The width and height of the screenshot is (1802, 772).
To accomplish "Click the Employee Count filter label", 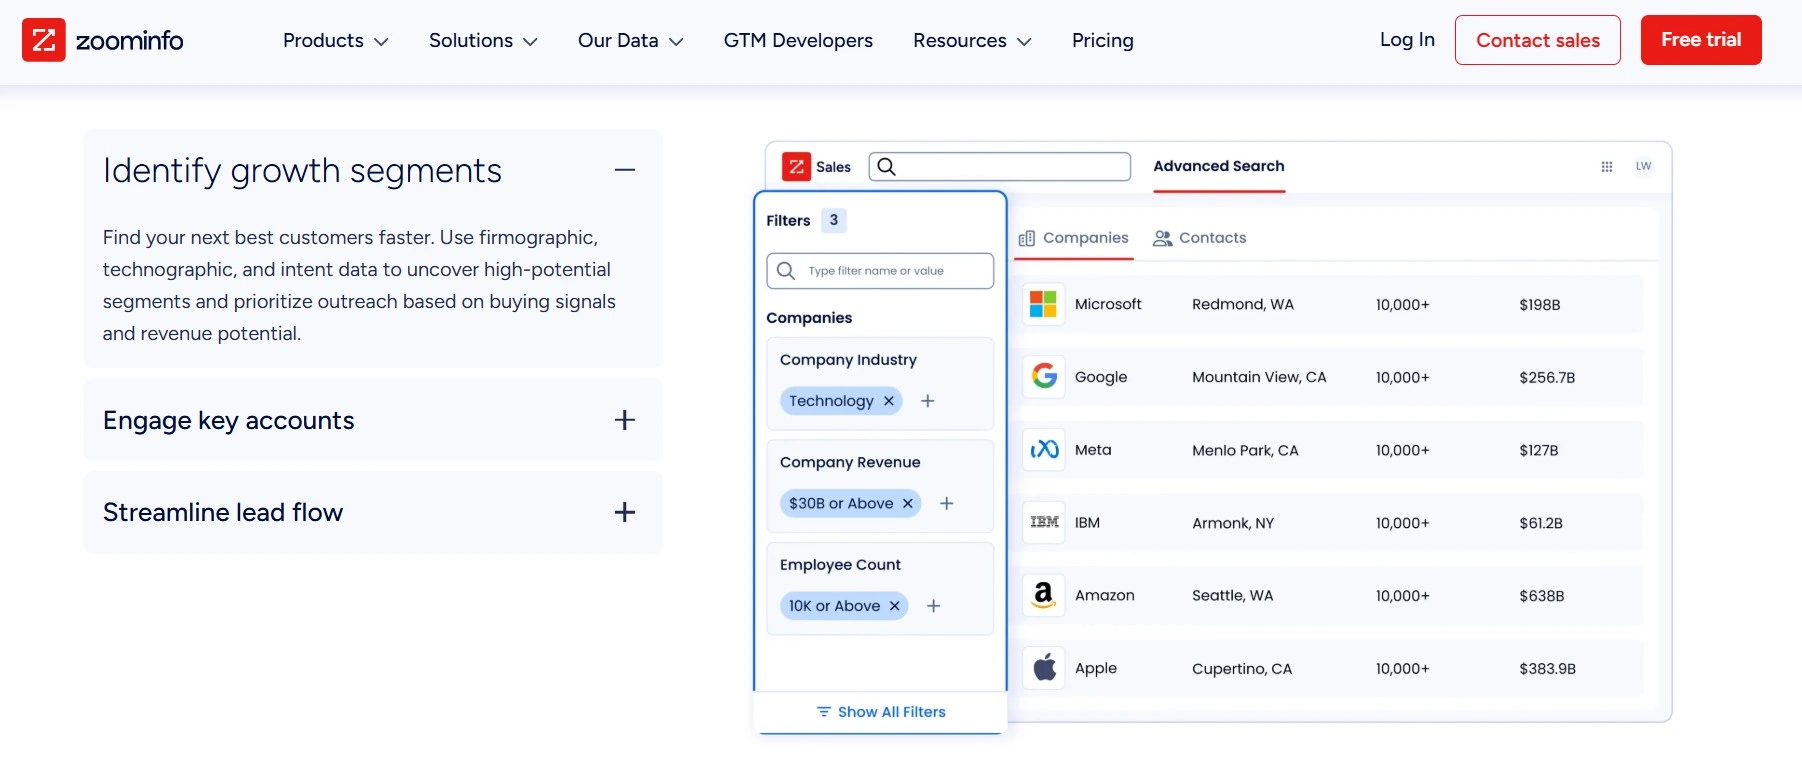I will 840,565.
